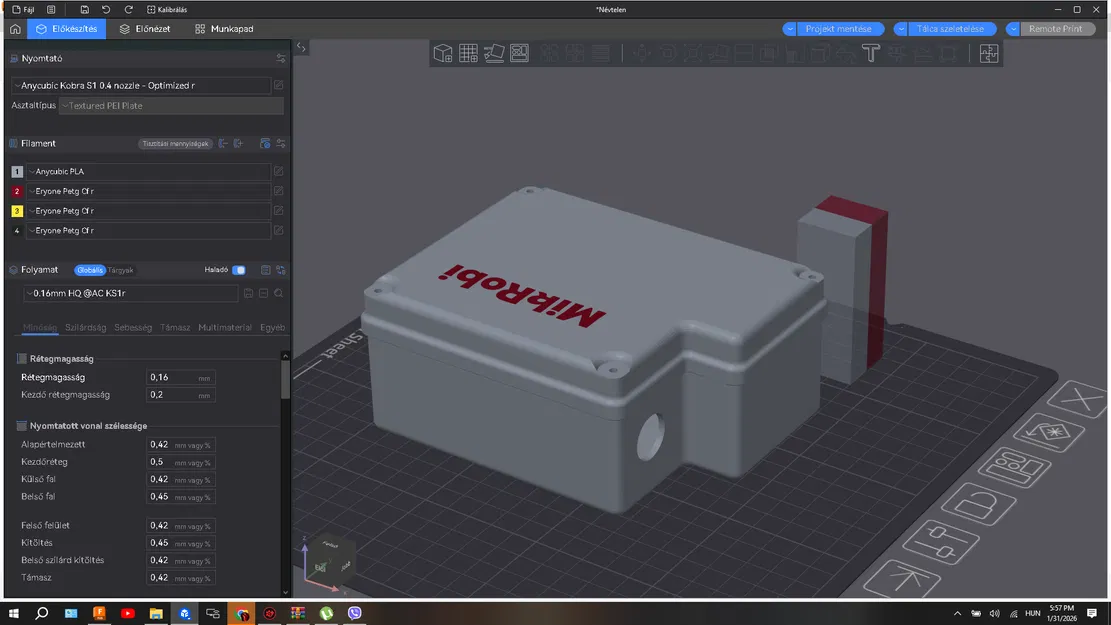
Task: Click the yellow filament 3 color swatch
Action: (x=17, y=211)
